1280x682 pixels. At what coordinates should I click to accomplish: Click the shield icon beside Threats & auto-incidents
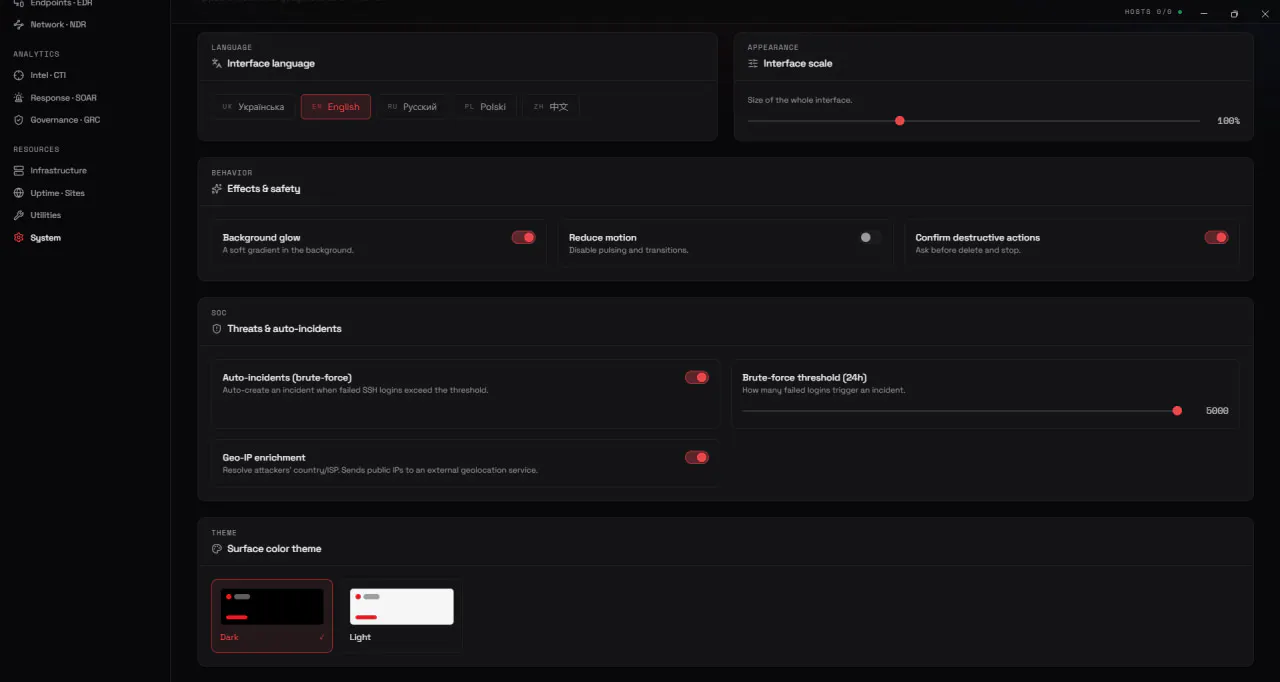point(217,329)
